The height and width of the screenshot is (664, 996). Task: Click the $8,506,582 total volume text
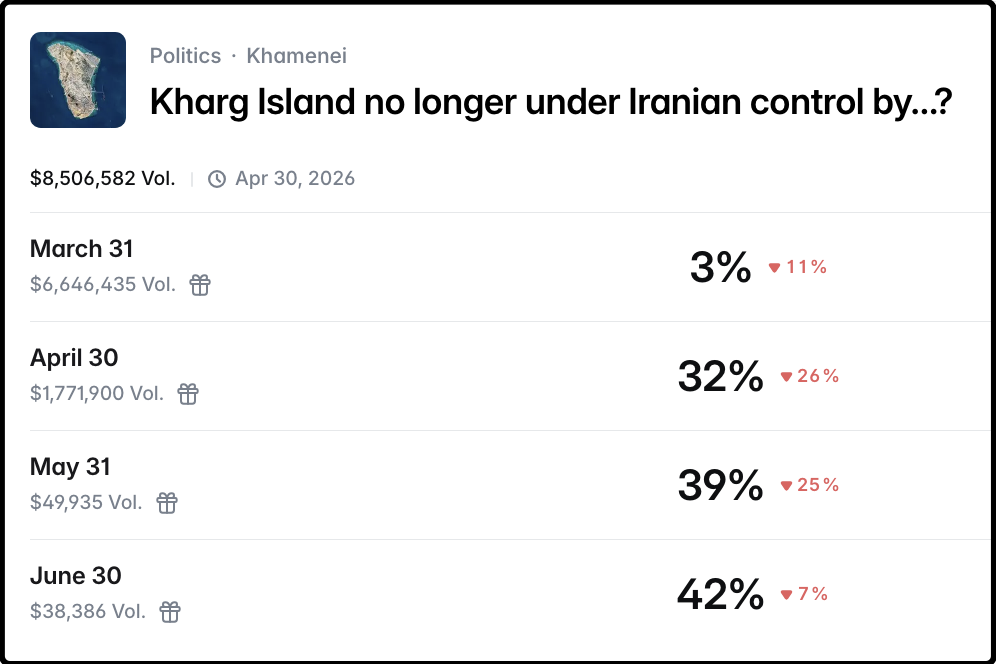103,179
